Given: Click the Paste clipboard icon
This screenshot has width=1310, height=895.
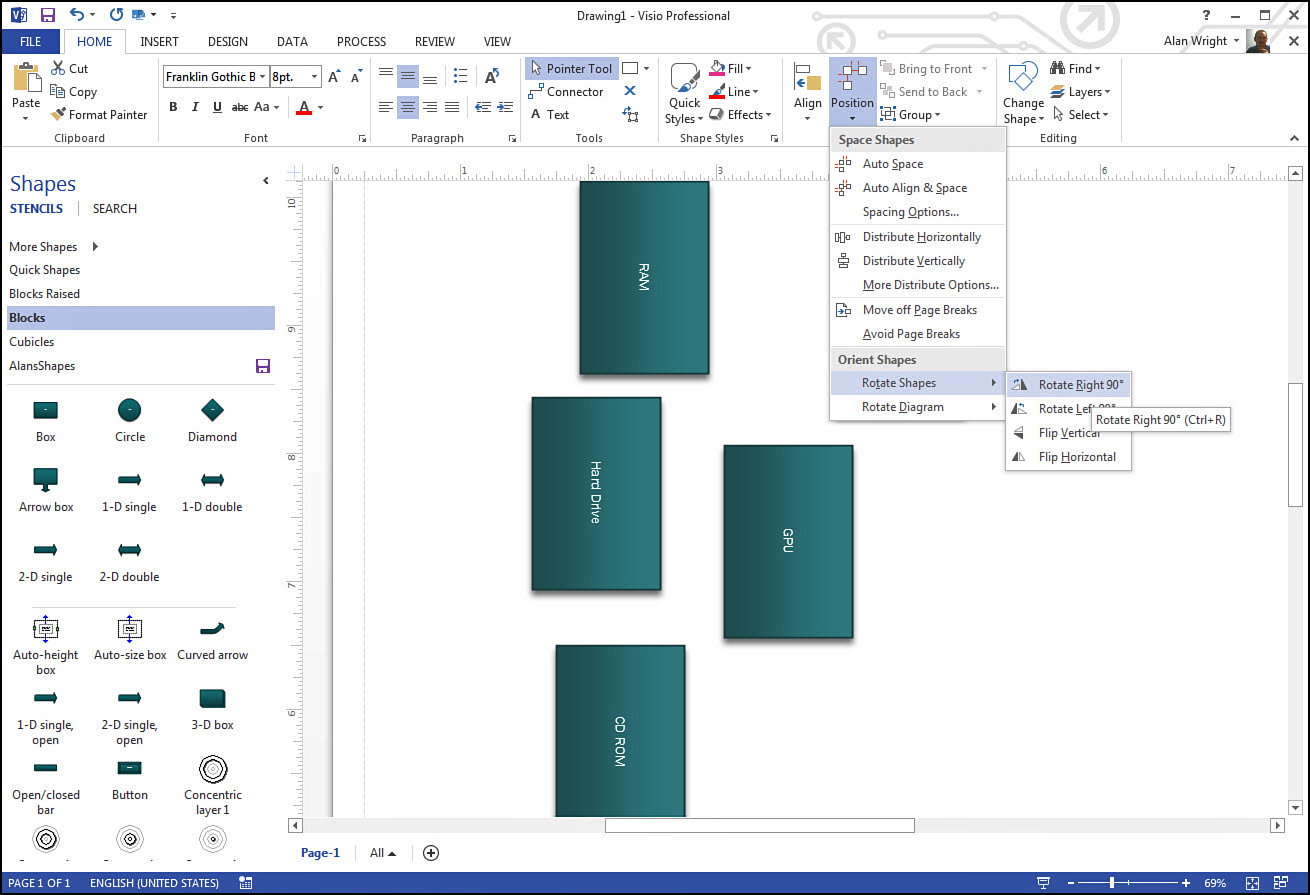Looking at the screenshot, I should 26,78.
